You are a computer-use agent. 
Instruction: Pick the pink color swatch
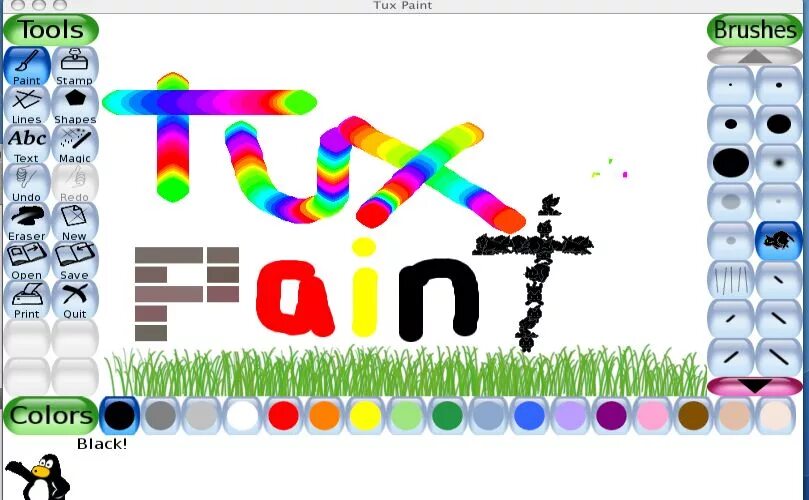pyautogui.click(x=652, y=415)
